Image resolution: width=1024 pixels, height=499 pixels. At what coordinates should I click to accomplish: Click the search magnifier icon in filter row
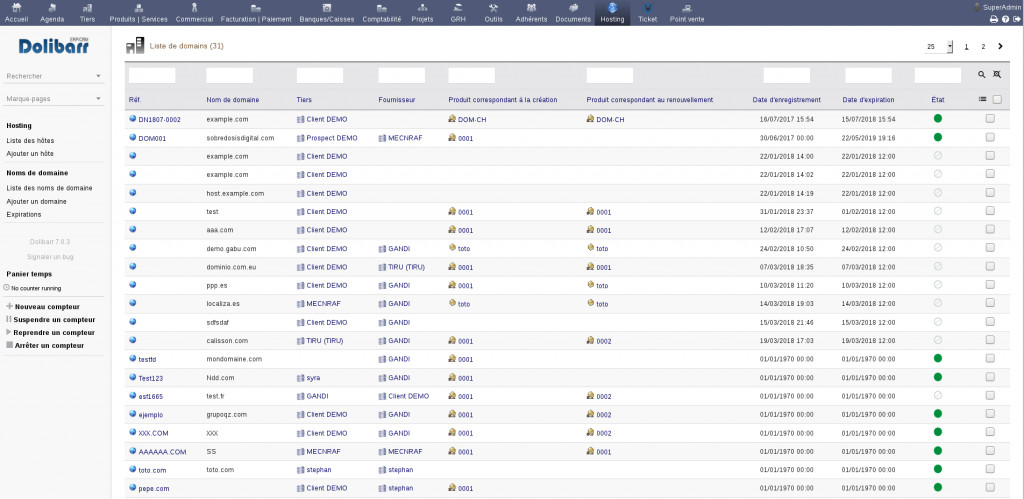pos(982,75)
